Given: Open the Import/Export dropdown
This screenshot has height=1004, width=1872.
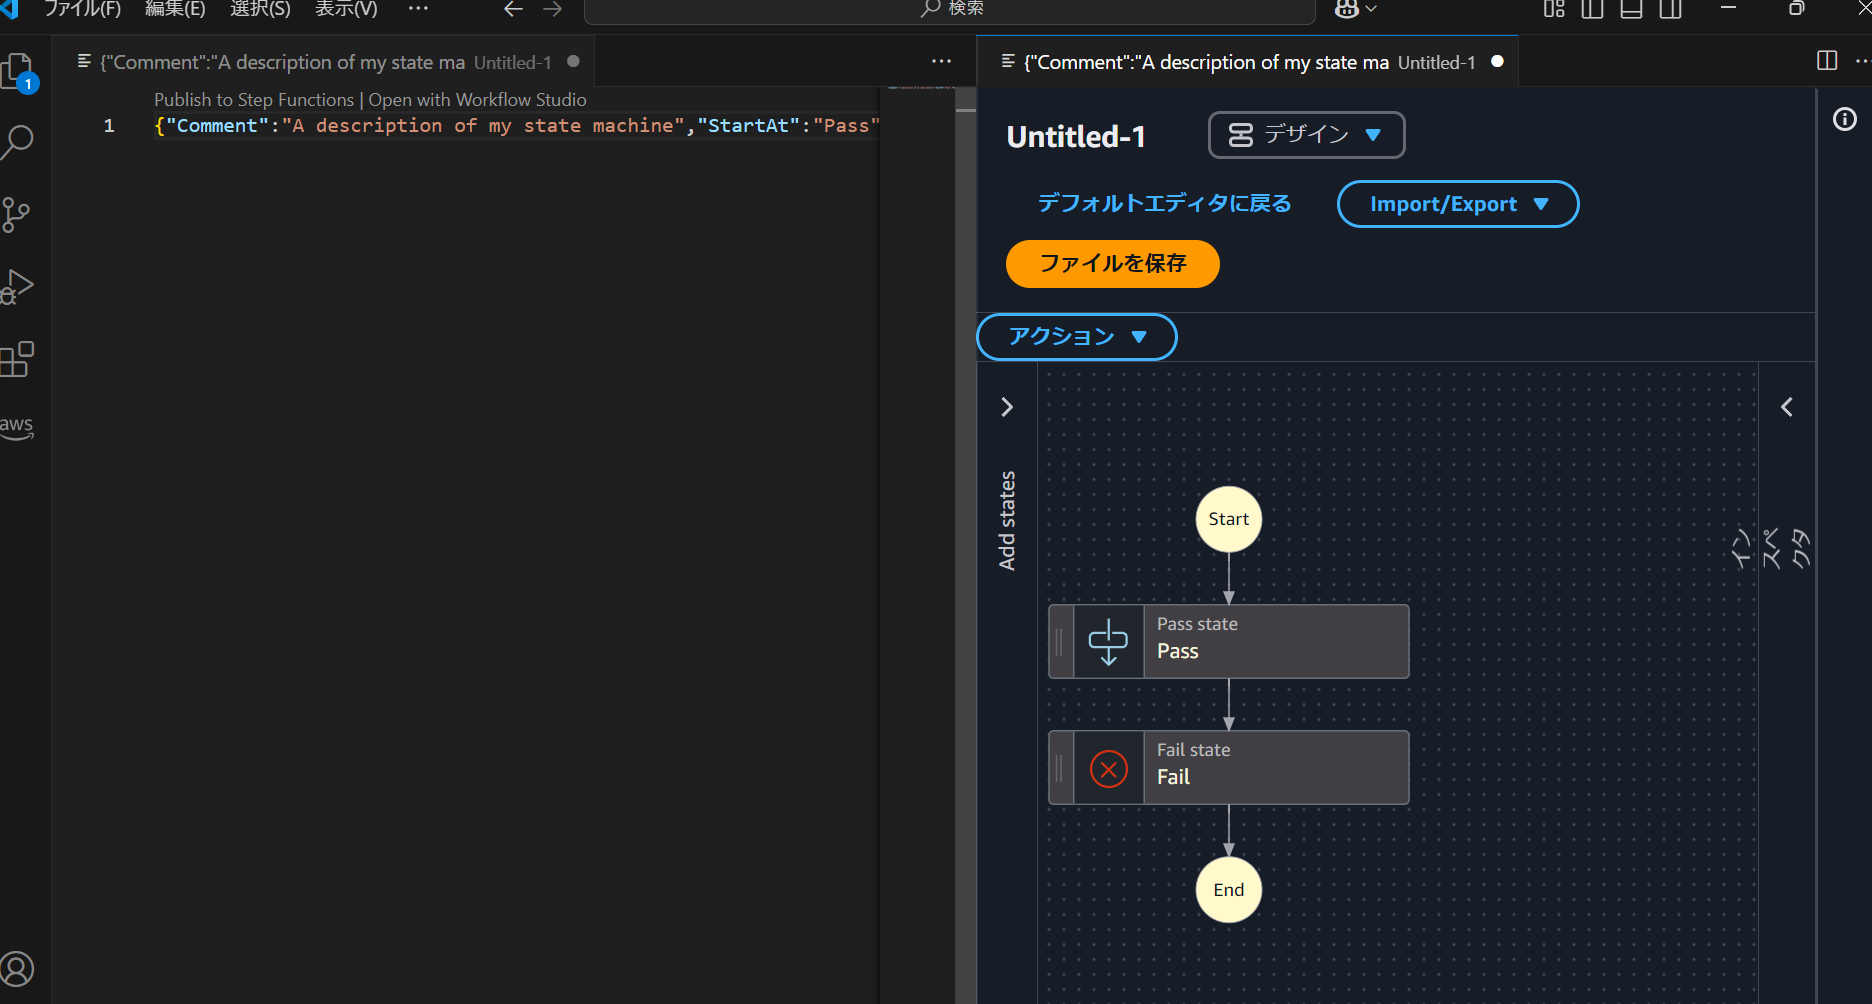Looking at the screenshot, I should point(1457,204).
